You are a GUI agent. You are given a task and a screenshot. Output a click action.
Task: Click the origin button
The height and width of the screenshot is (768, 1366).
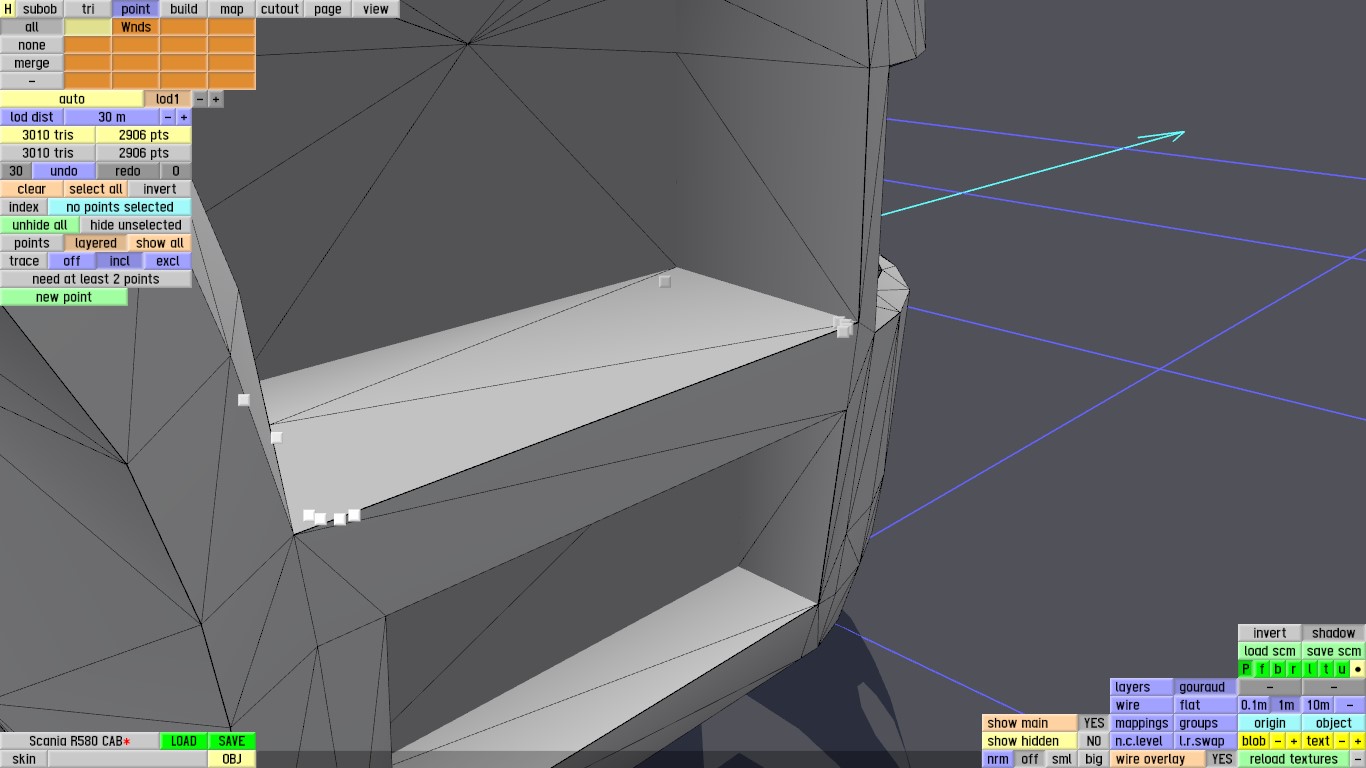coord(1270,723)
